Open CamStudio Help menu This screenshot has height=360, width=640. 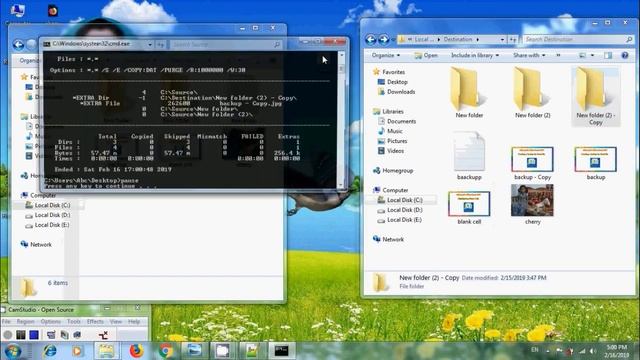coord(134,322)
